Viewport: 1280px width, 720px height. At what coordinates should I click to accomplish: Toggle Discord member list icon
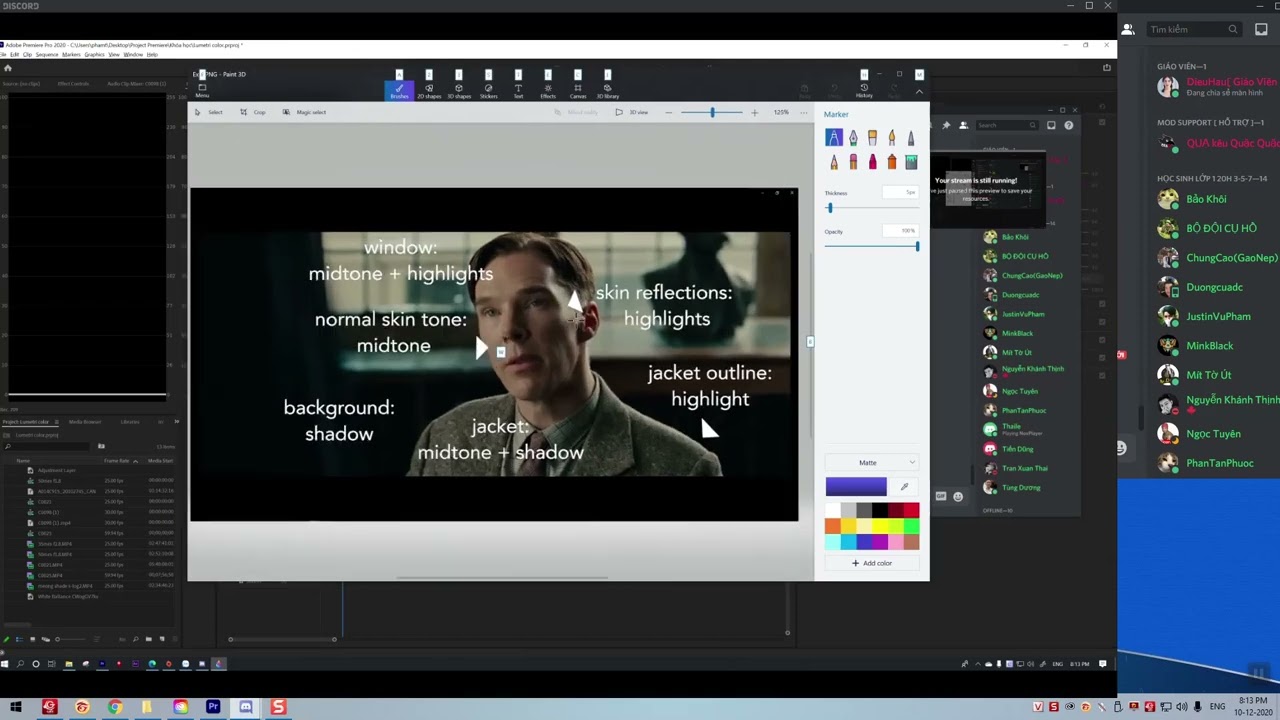point(1128,29)
